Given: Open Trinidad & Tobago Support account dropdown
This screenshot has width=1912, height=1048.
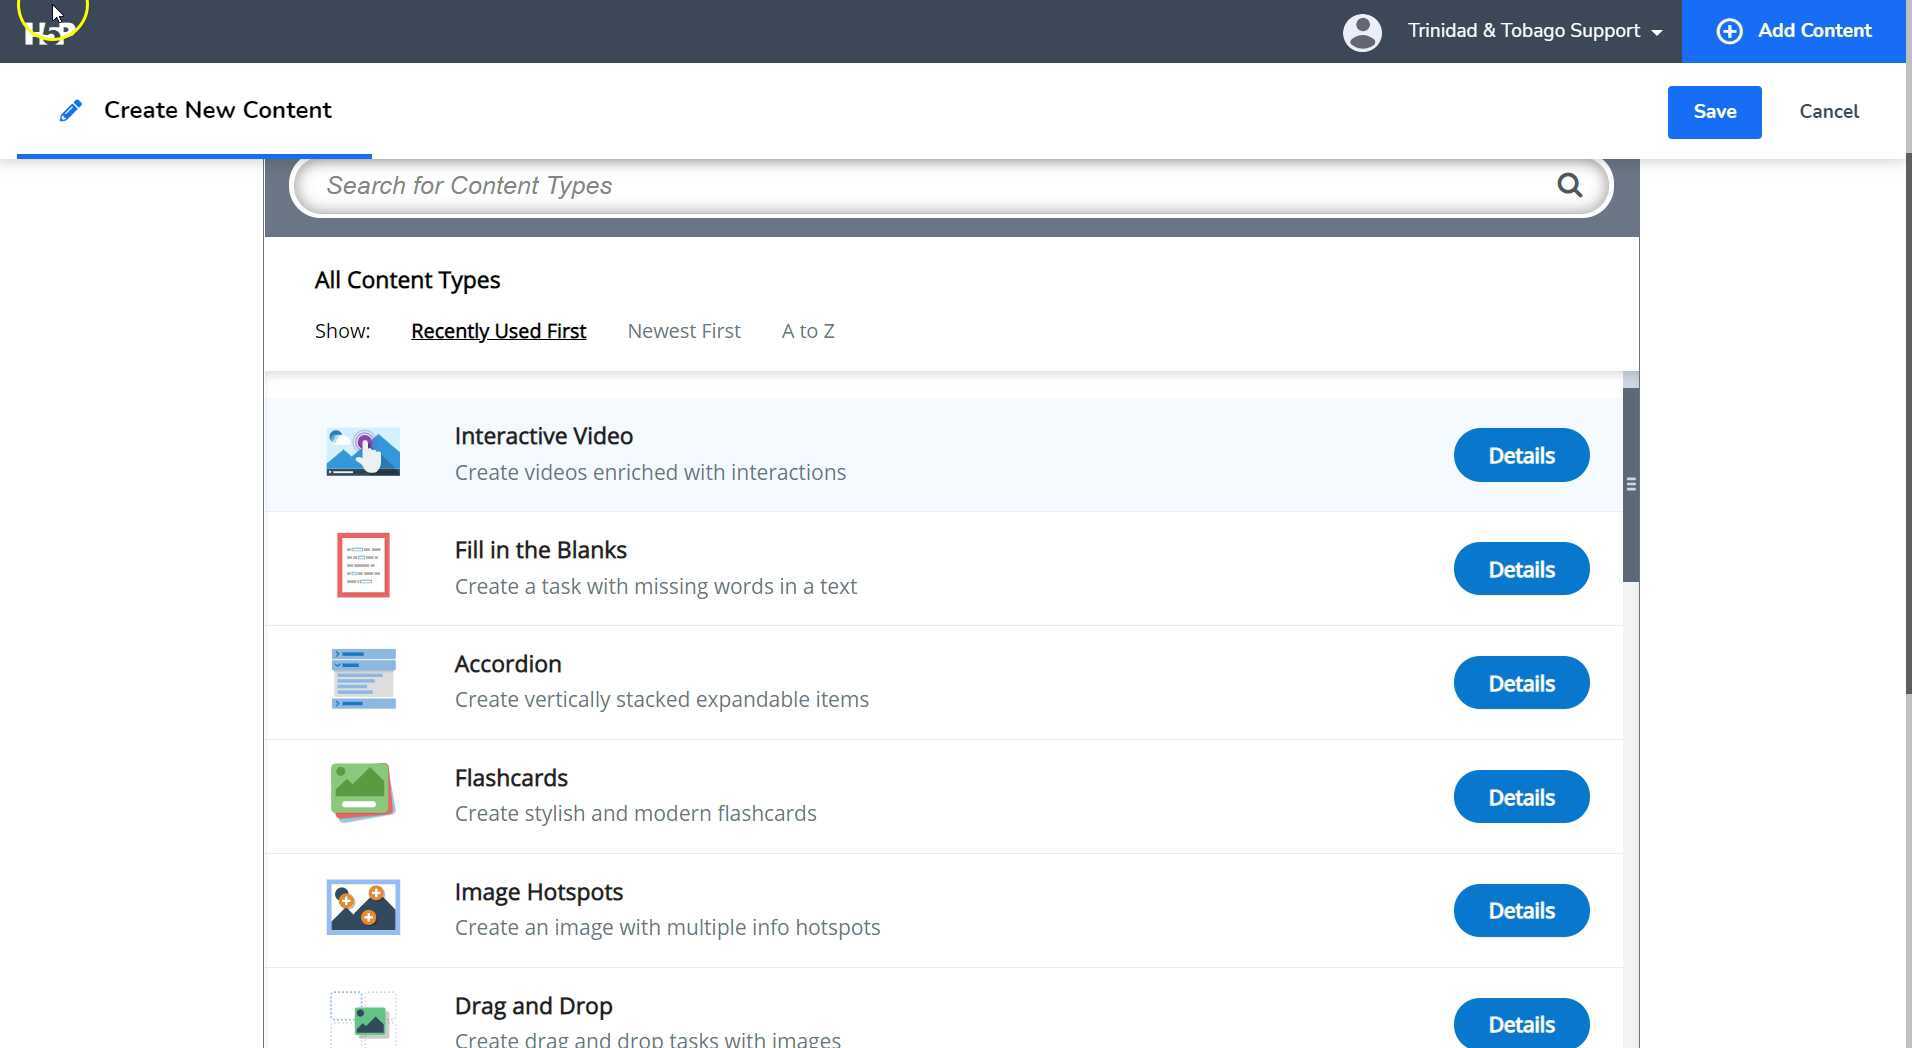Looking at the screenshot, I should tap(1534, 31).
